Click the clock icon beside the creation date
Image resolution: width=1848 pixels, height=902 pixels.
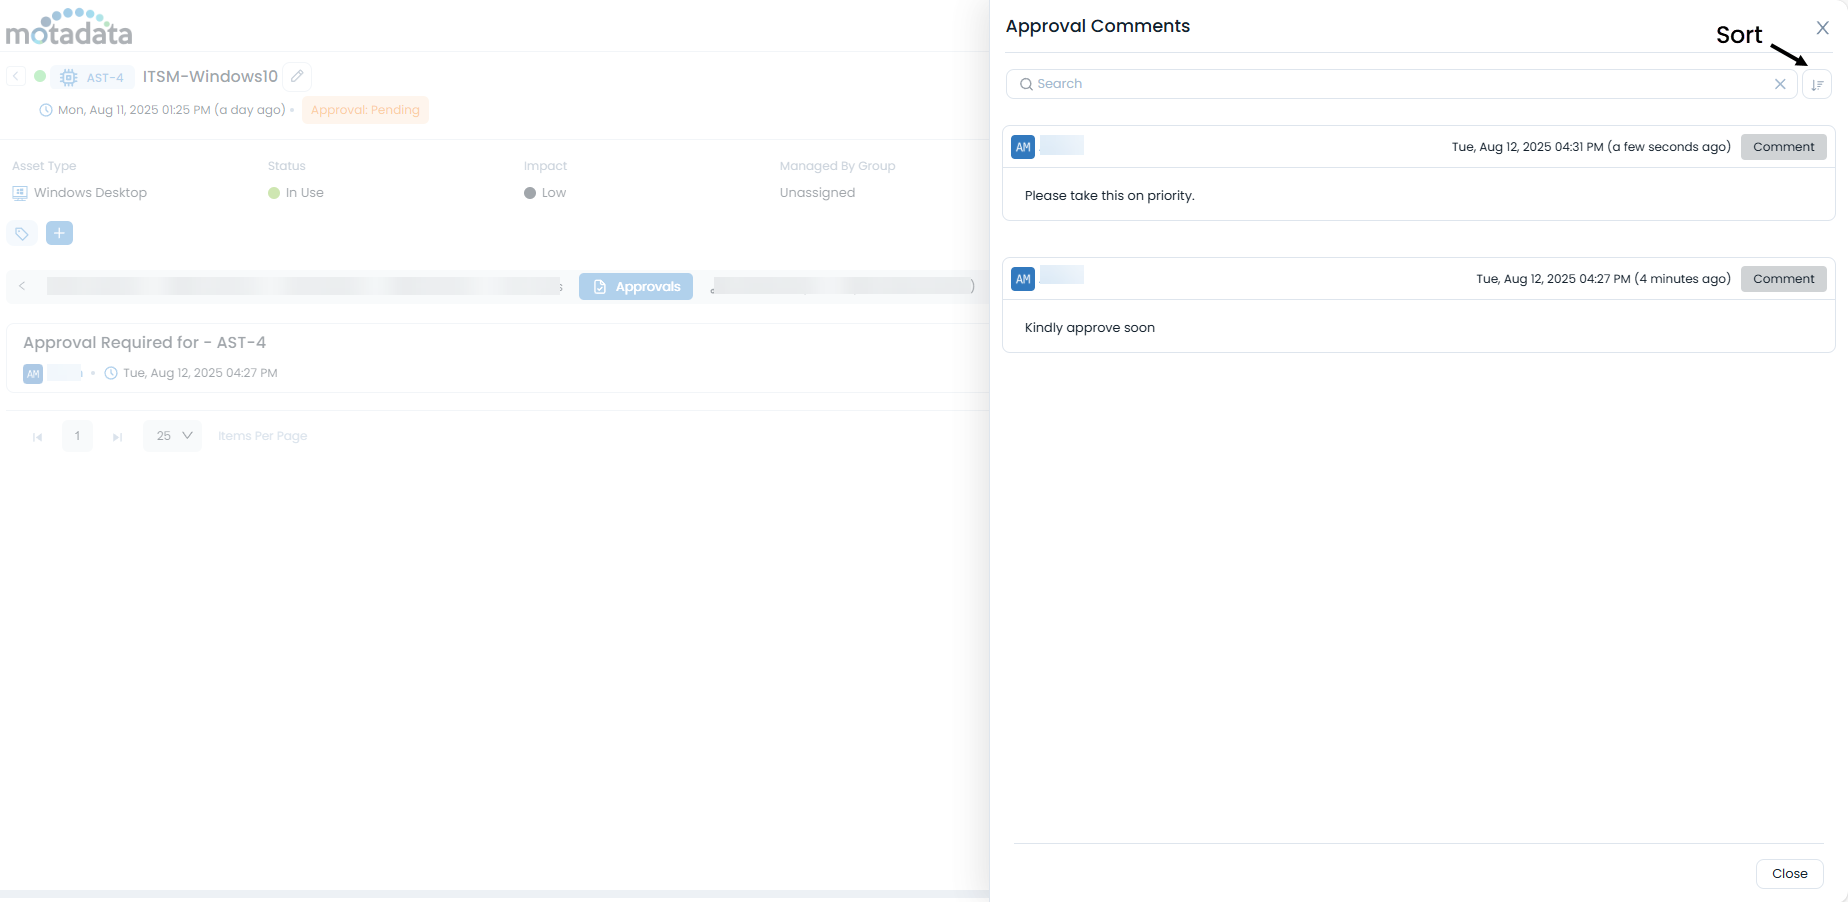coord(46,110)
